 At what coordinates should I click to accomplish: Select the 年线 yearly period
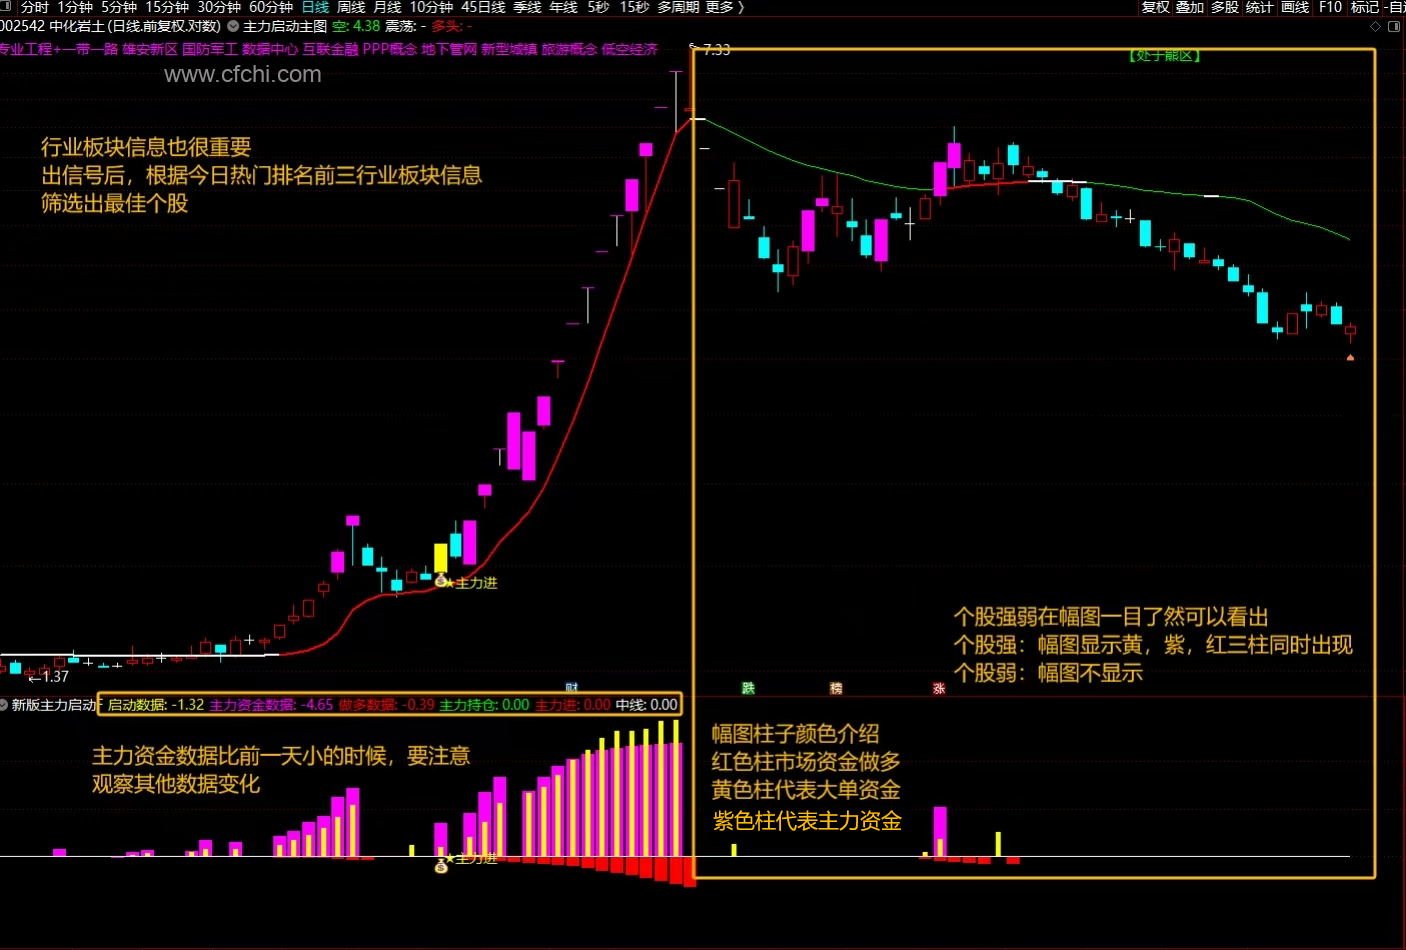pos(563,7)
